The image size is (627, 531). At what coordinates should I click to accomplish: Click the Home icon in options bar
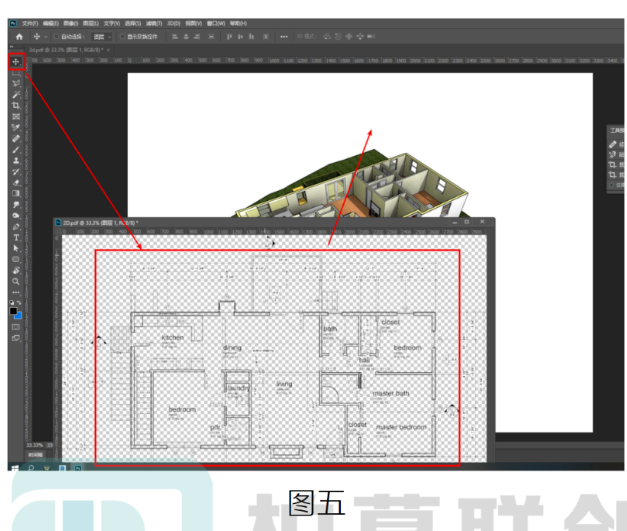(19, 37)
